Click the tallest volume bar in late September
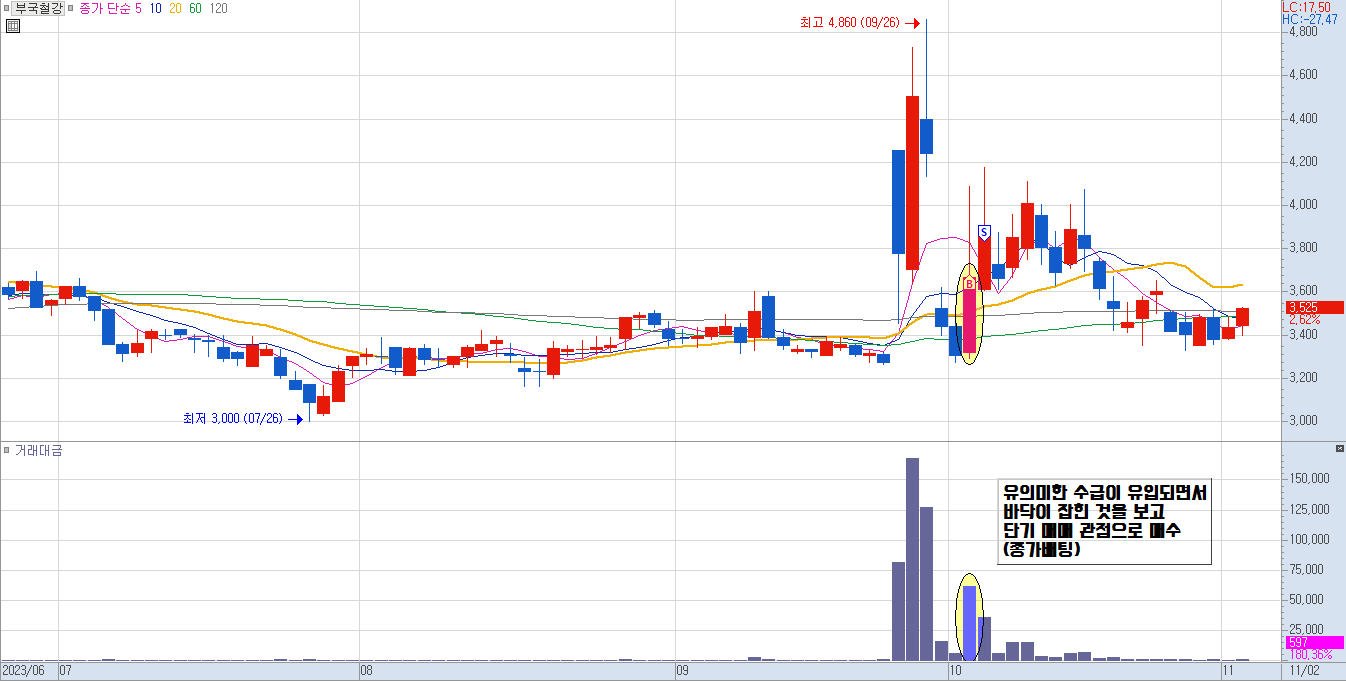Image resolution: width=1346 pixels, height=681 pixels. [912, 559]
